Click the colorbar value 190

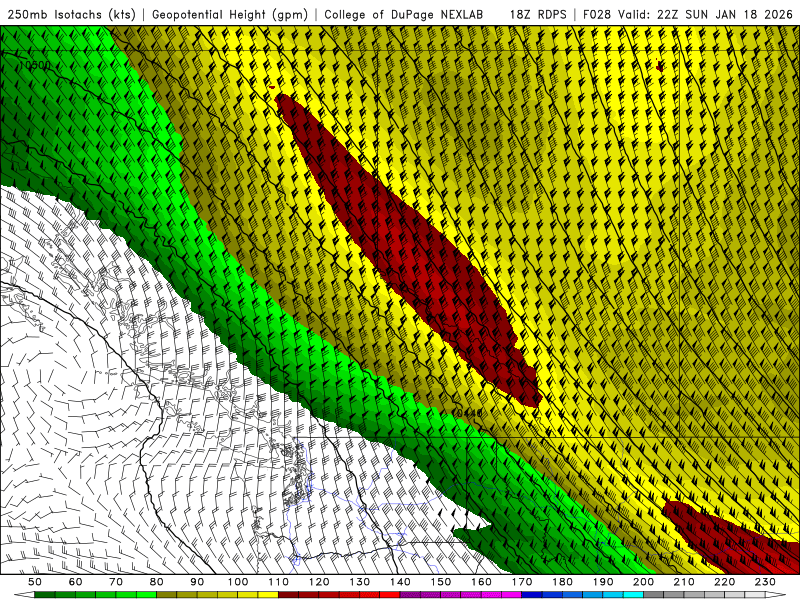coord(603,582)
